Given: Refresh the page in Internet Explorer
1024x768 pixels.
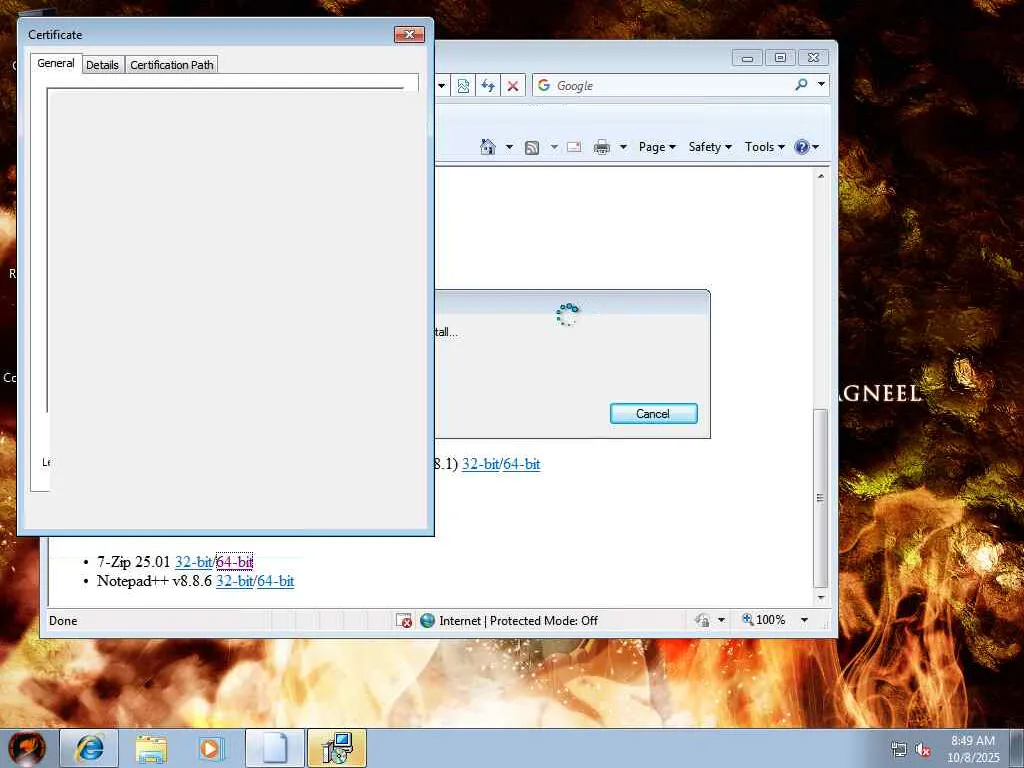Looking at the screenshot, I should [488, 86].
